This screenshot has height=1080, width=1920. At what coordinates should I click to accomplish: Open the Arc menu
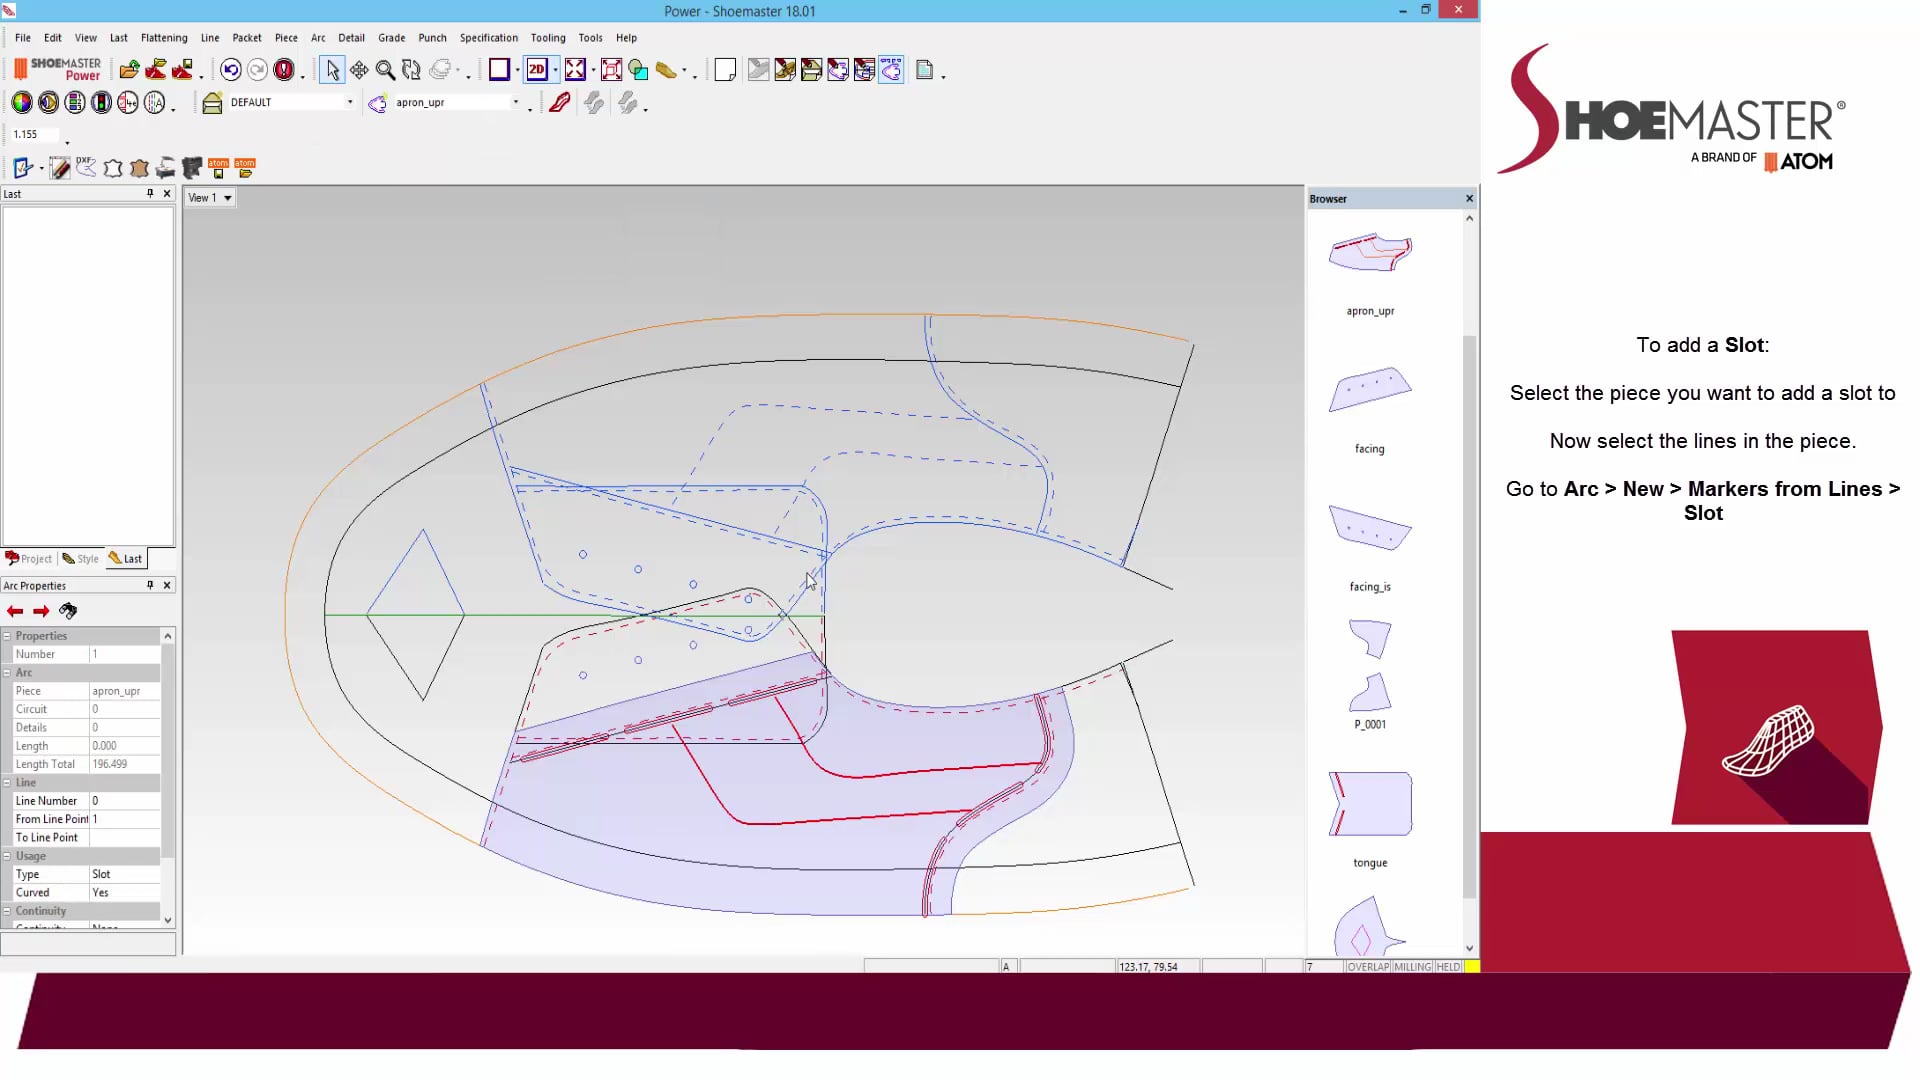(318, 38)
